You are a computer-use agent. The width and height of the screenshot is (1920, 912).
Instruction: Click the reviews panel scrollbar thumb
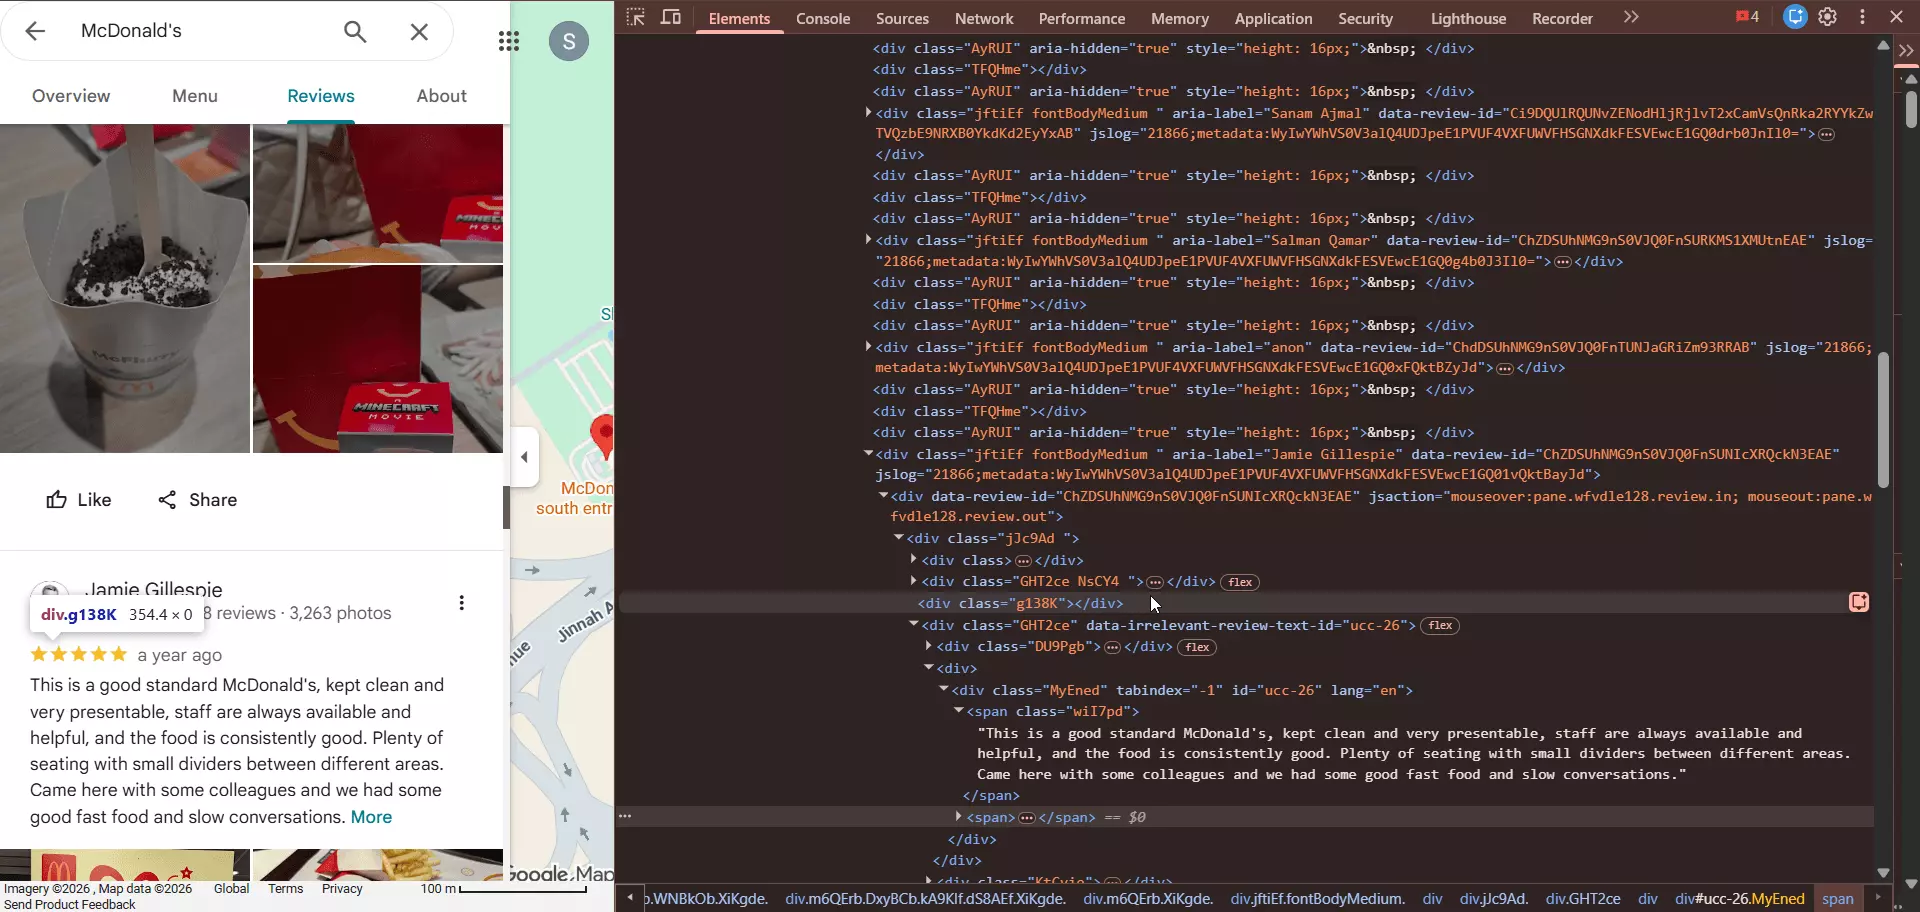tap(506, 507)
